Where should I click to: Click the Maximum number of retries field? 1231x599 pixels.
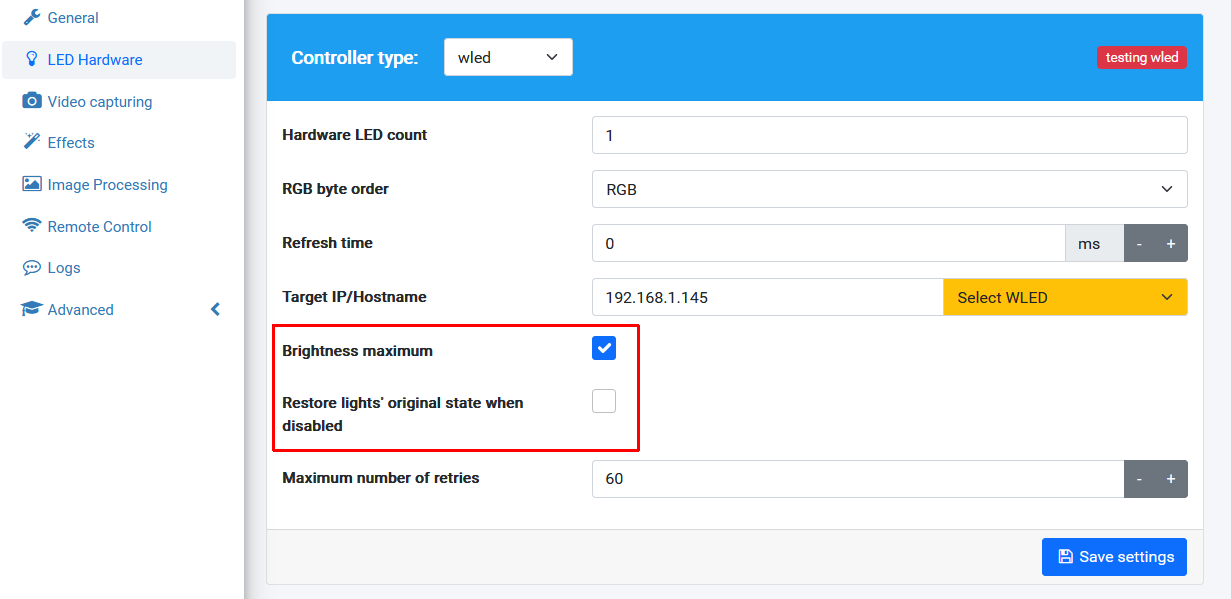[858, 479]
